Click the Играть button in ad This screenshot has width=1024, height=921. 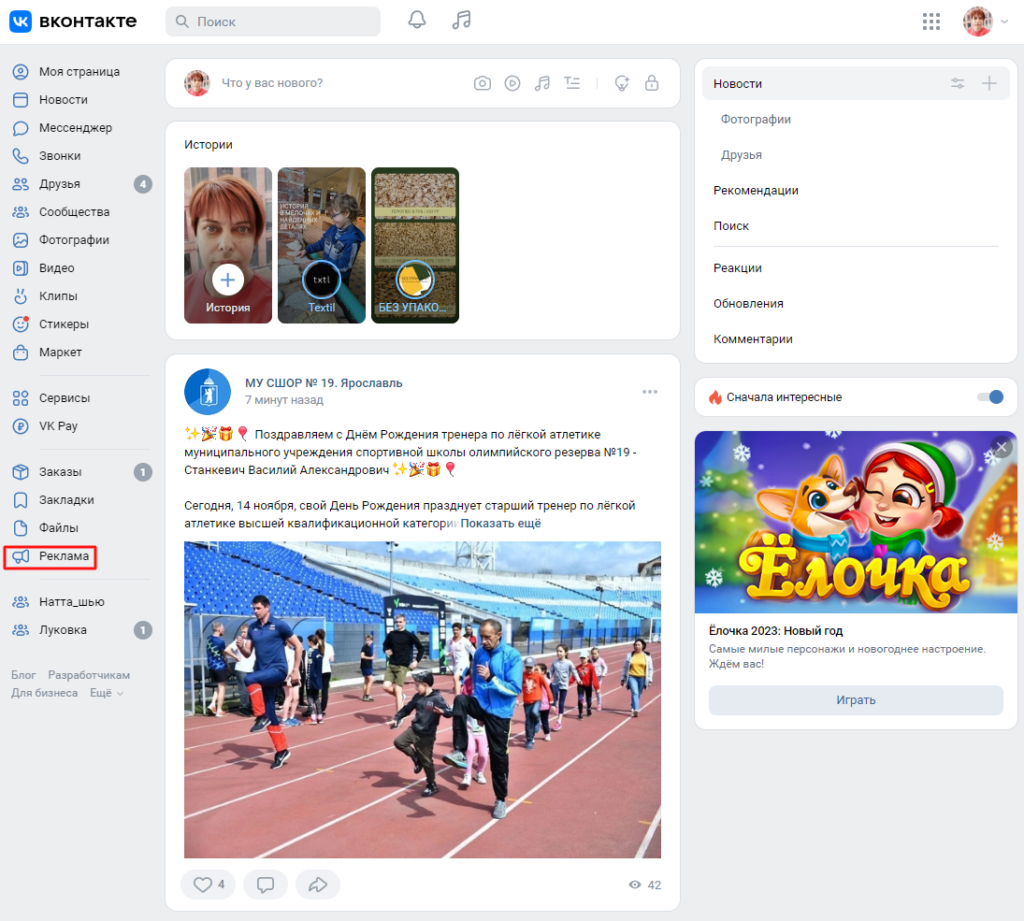[855, 700]
